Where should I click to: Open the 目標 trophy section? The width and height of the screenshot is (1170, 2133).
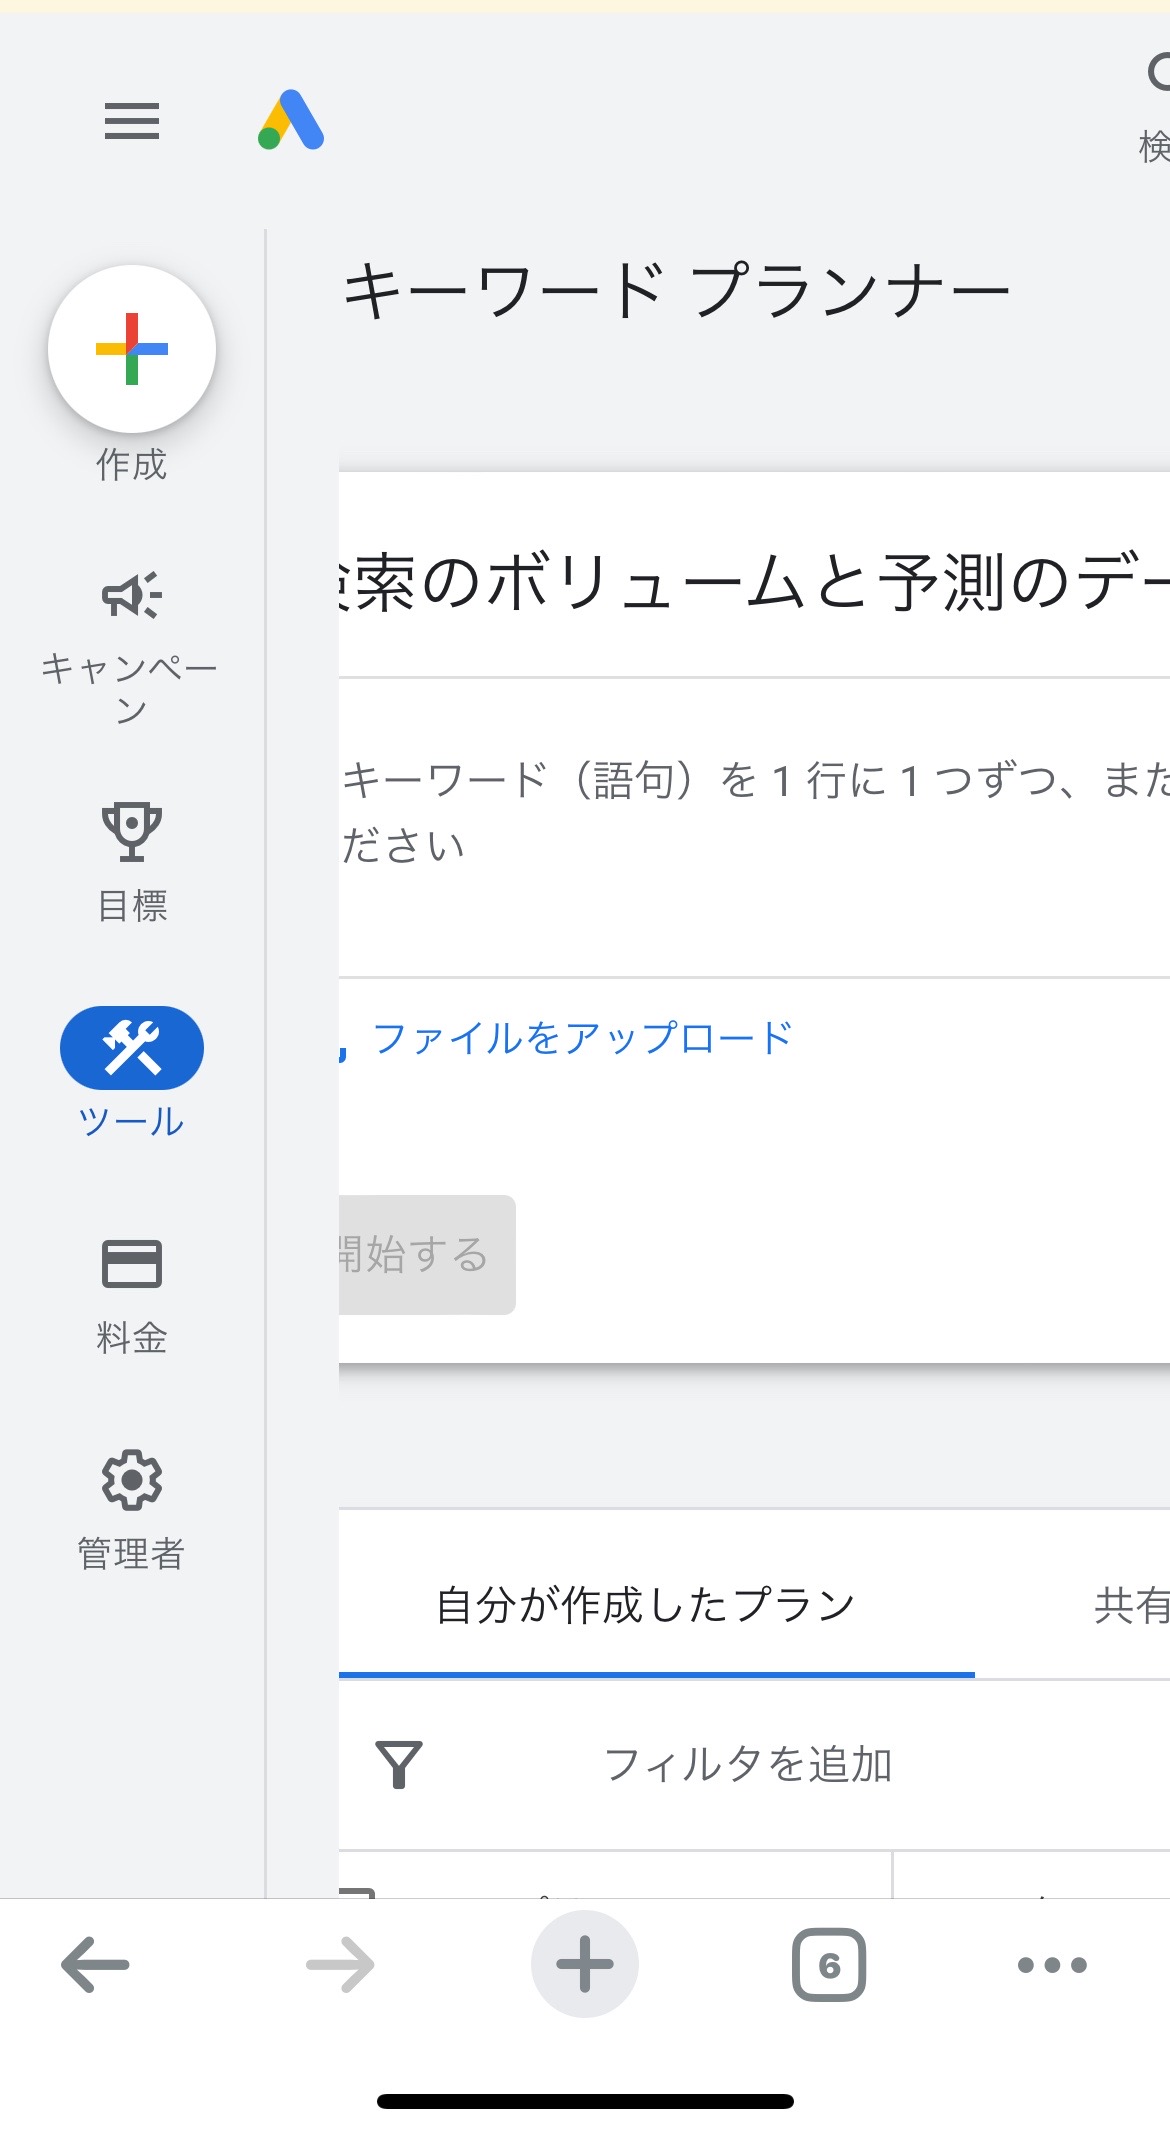[x=132, y=862]
